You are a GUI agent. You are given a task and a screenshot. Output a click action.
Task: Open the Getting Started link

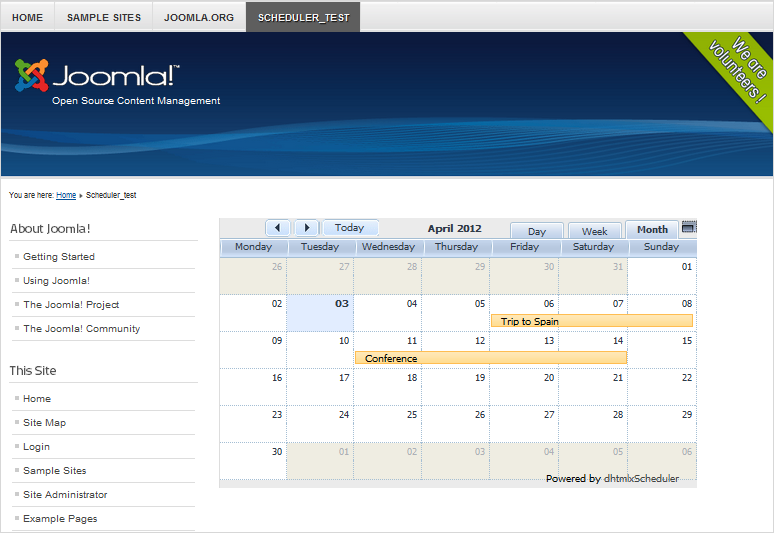59,257
